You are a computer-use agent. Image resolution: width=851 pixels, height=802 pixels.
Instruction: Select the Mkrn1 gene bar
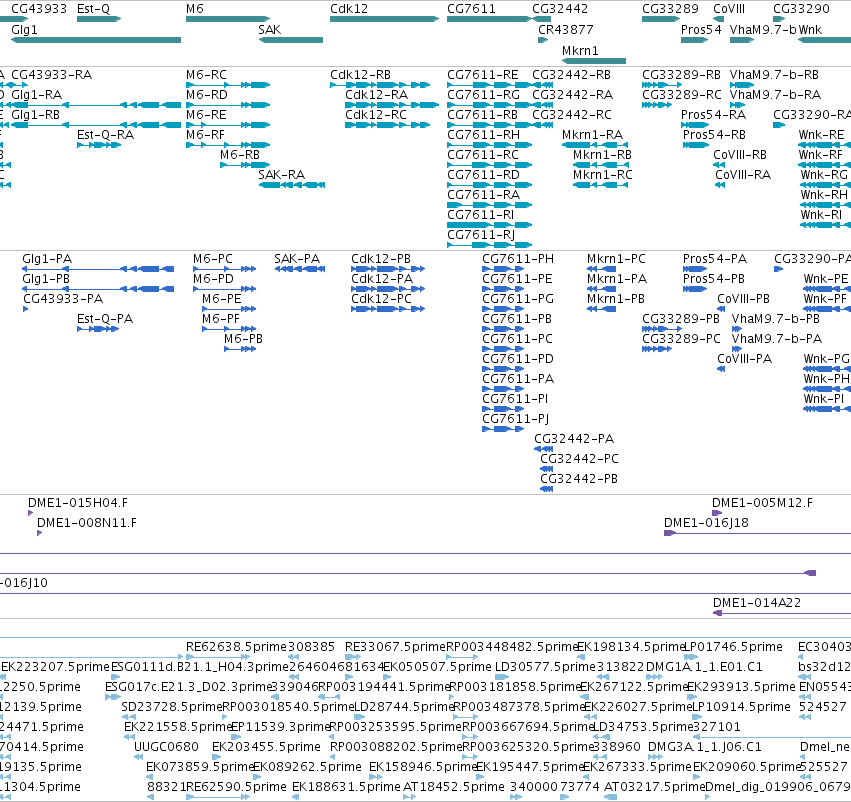click(x=594, y=61)
